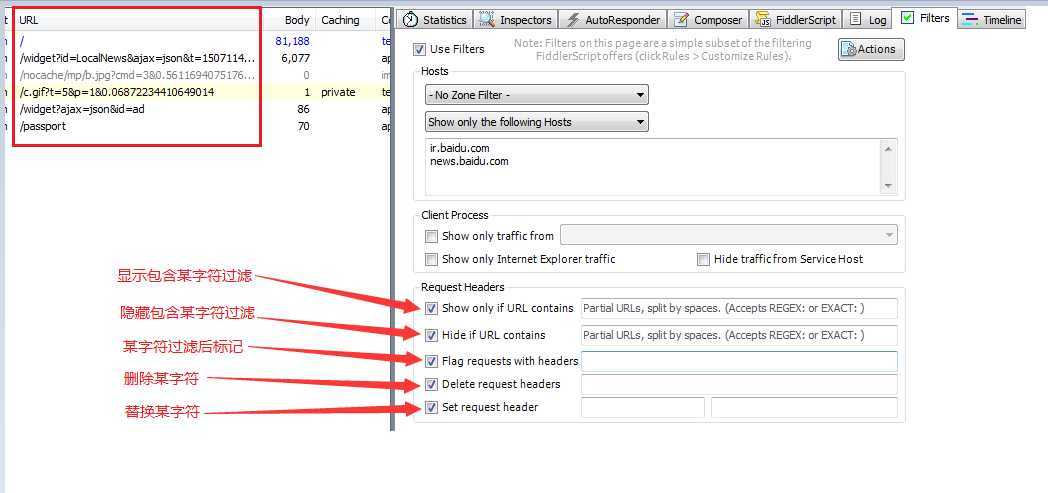Open the Show only the following Hosts dropdown
This screenshot has height=493, width=1048.
(537, 122)
